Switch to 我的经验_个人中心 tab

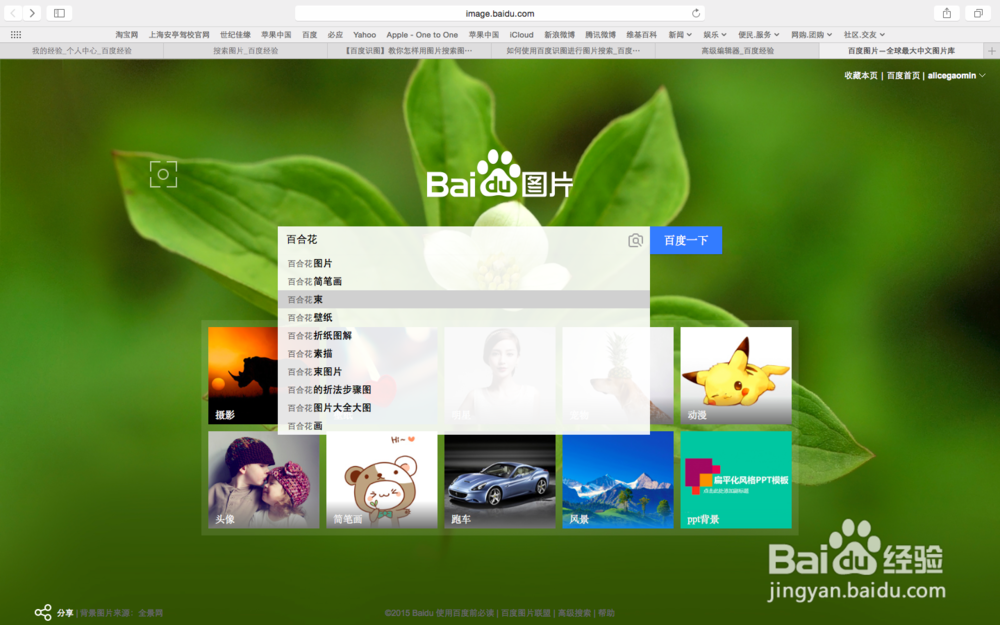click(82, 50)
